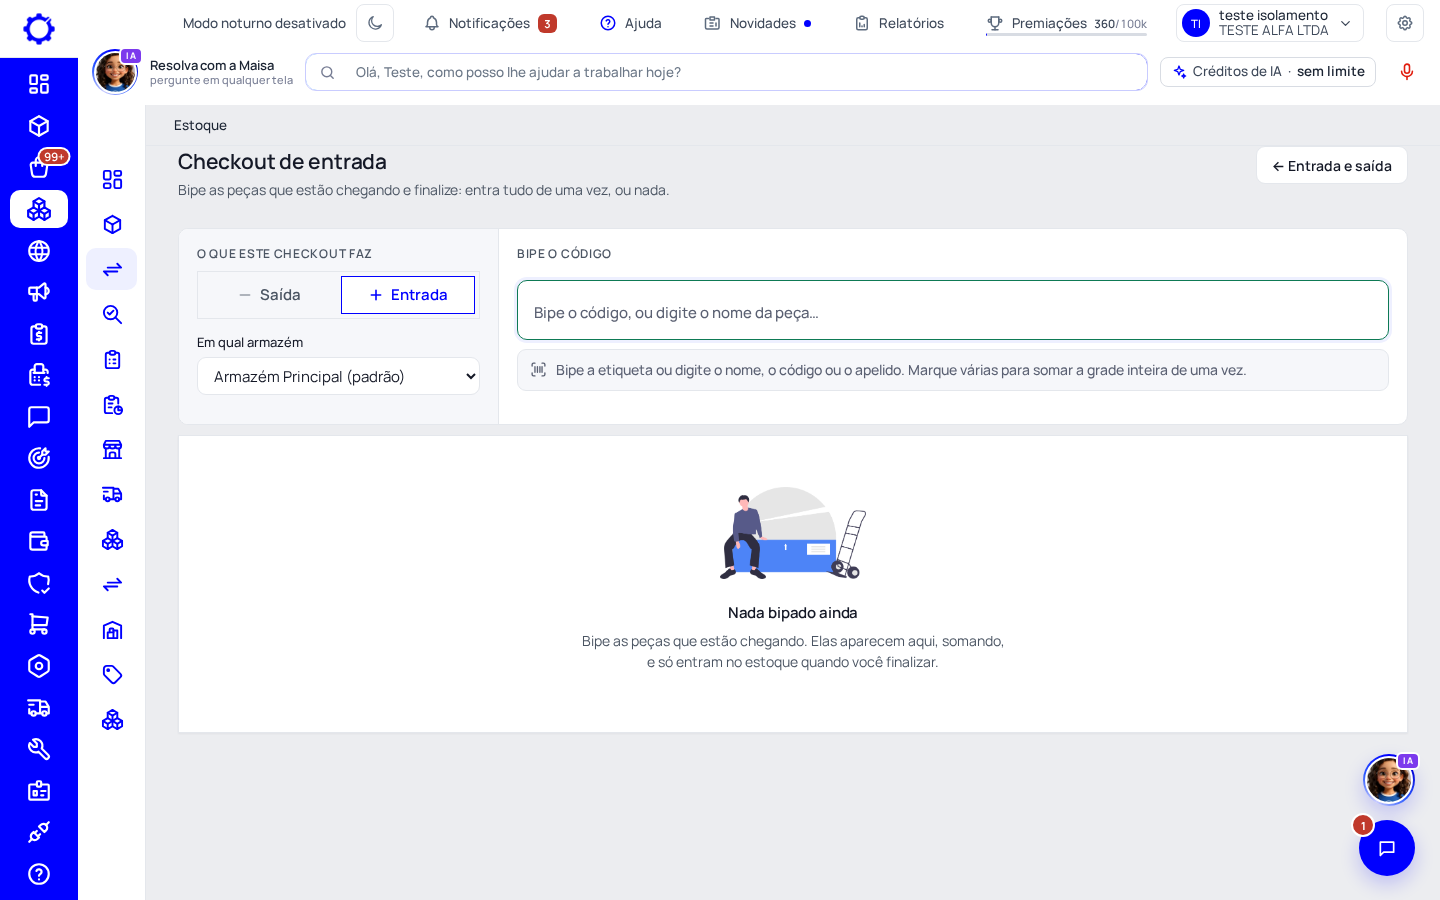Click the help question mark in blue sidebar
The height and width of the screenshot is (900, 1440).
[x=39, y=874]
